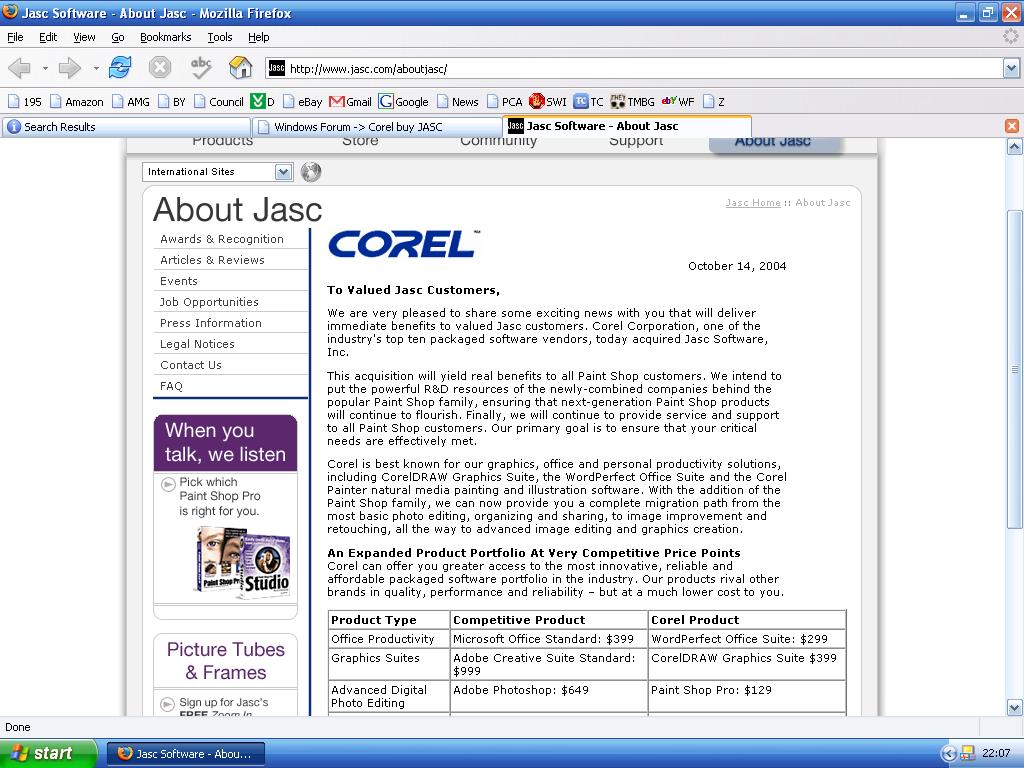
Task: Open the Windows Start button
Action: [x=48, y=753]
